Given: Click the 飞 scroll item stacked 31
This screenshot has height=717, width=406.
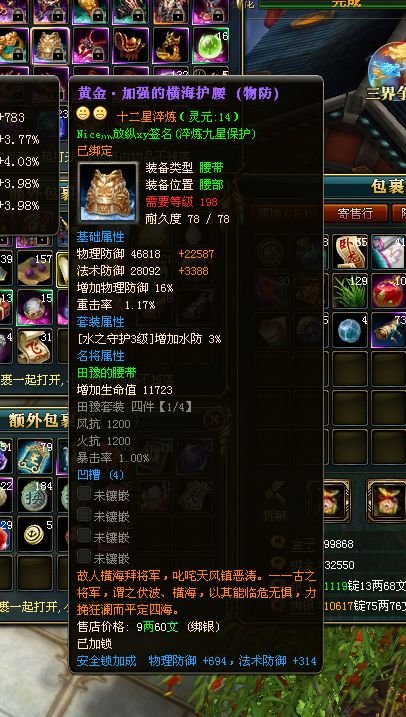Looking at the screenshot, I should tap(35, 346).
